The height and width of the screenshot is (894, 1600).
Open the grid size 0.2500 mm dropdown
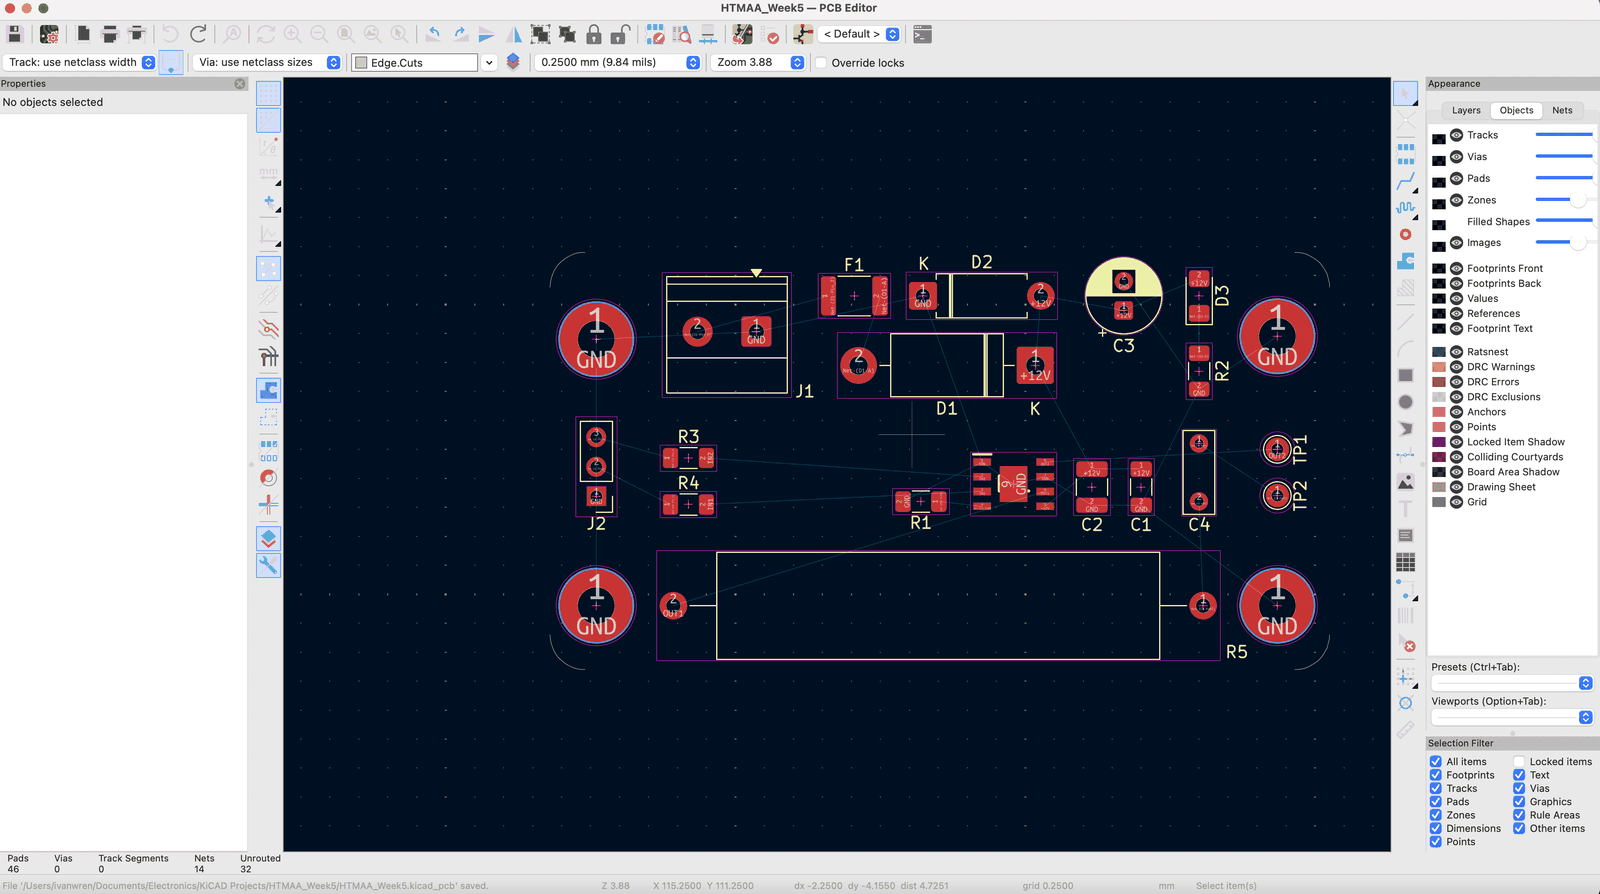tap(616, 62)
